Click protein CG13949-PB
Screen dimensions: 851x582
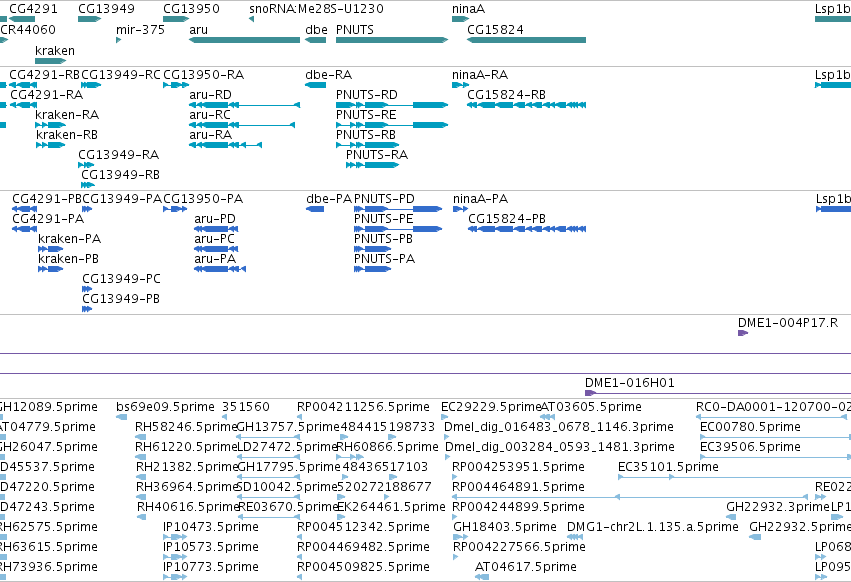(87, 309)
